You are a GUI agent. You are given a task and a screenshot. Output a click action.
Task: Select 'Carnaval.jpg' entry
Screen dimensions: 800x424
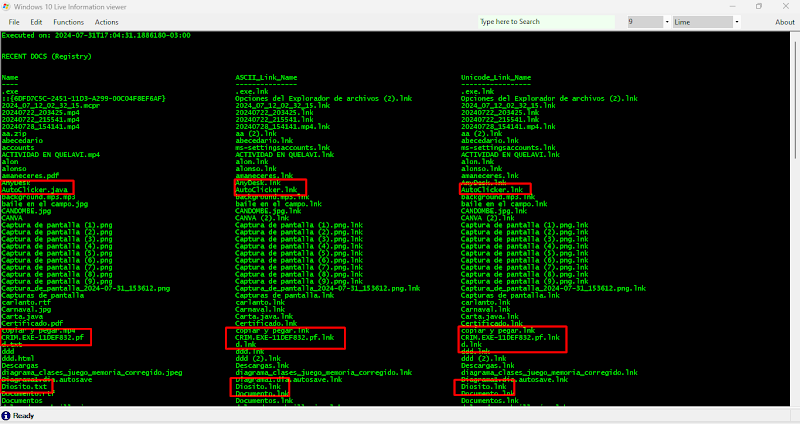pyautogui.click(x=26, y=309)
